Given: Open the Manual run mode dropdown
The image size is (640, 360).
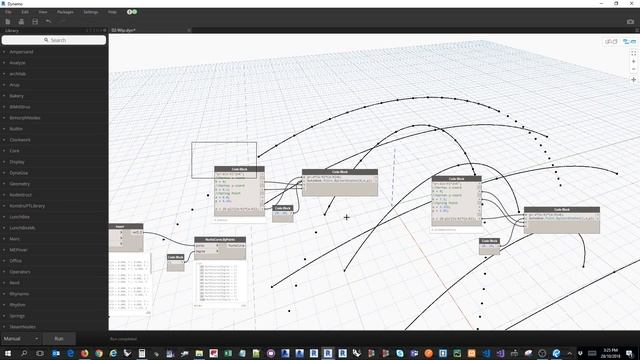Looking at the screenshot, I should [x=20, y=338].
